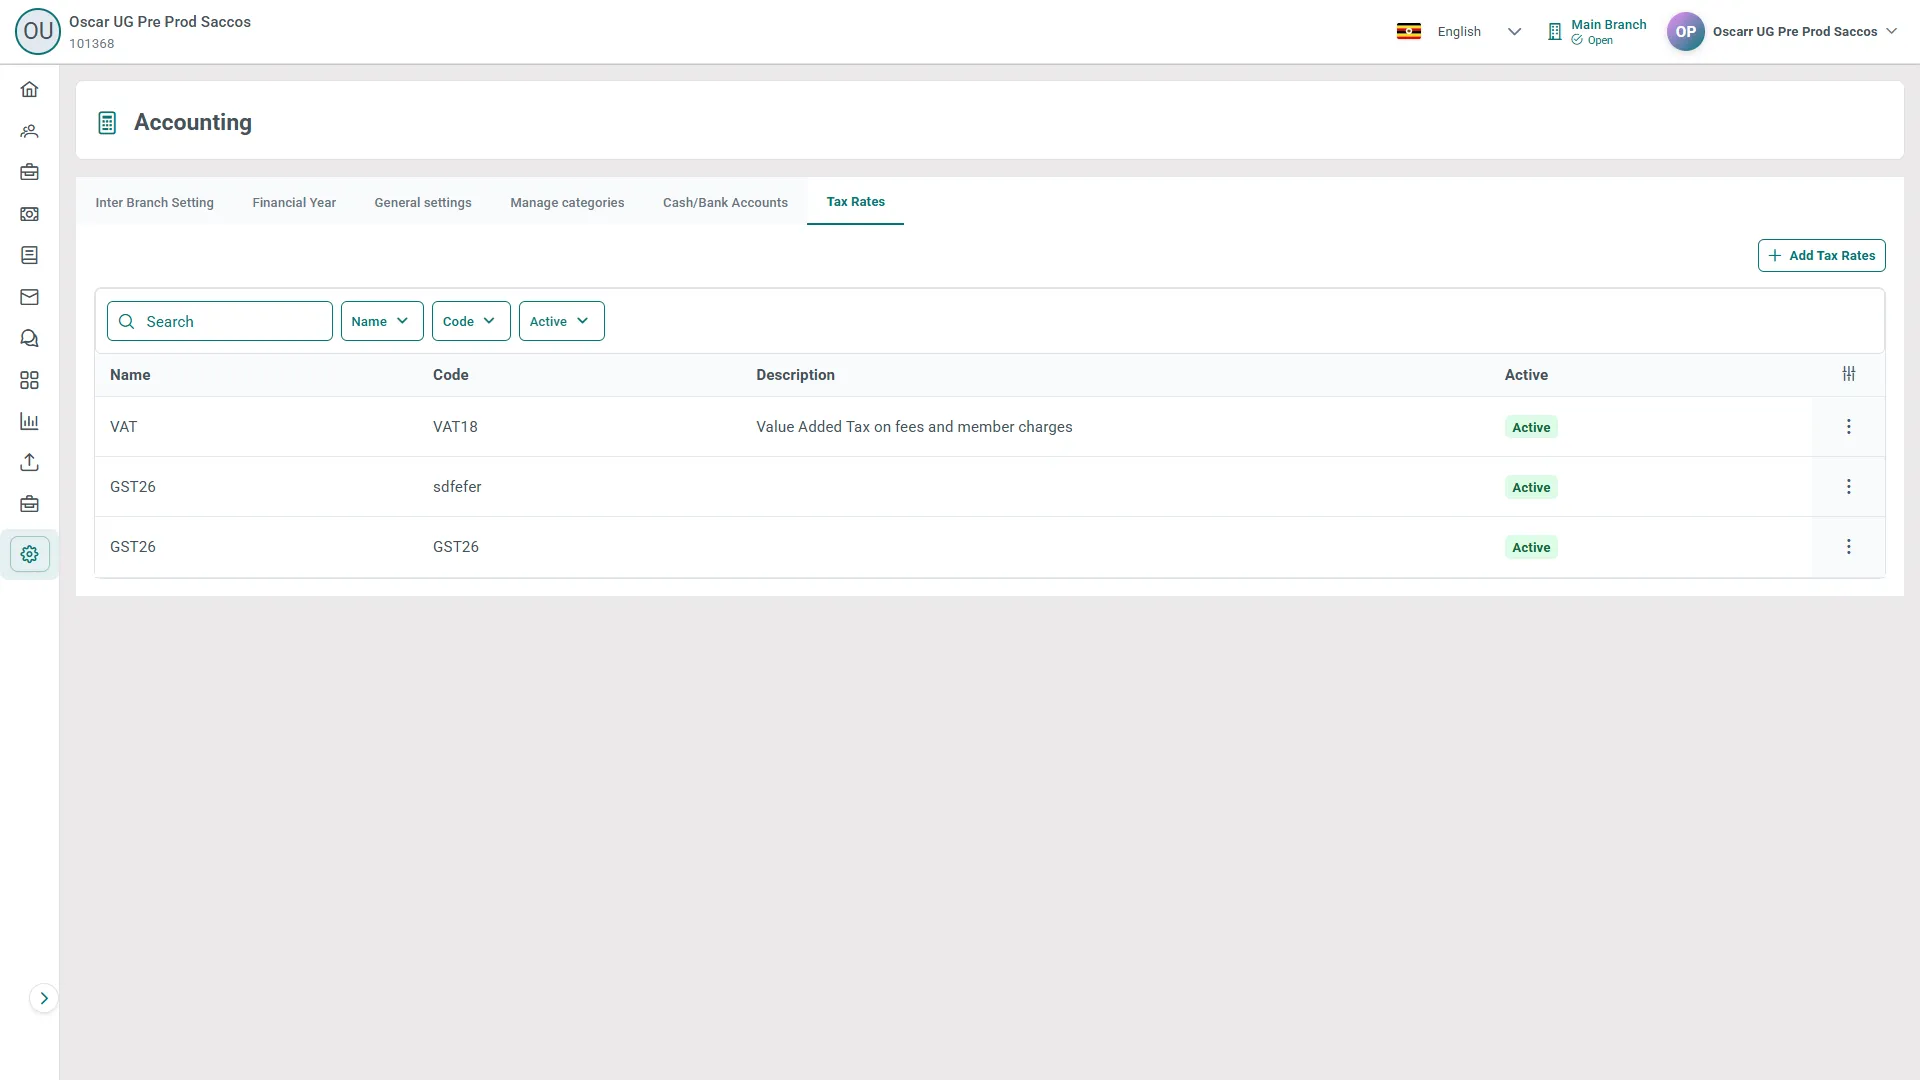Viewport: 1920px width, 1080px height.
Task: Click the Value Added Tax description text
Action: click(914, 427)
